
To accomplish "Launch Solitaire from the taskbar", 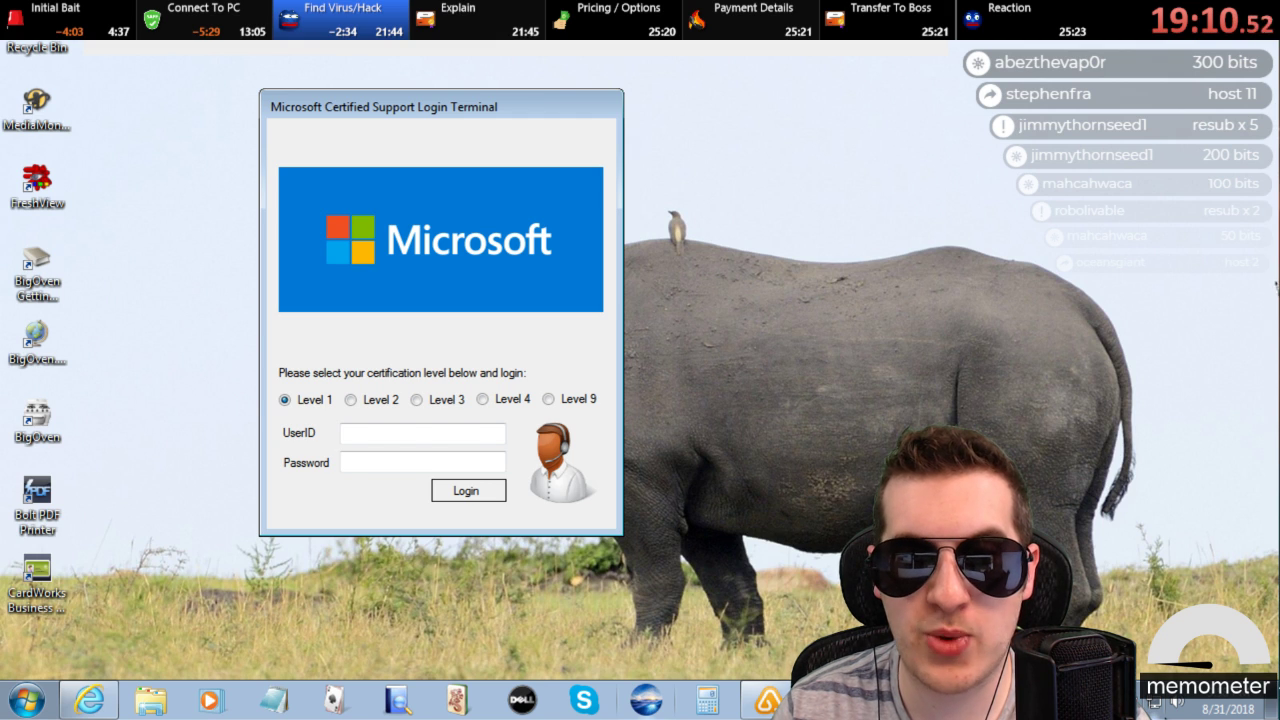I will click(x=335, y=700).
